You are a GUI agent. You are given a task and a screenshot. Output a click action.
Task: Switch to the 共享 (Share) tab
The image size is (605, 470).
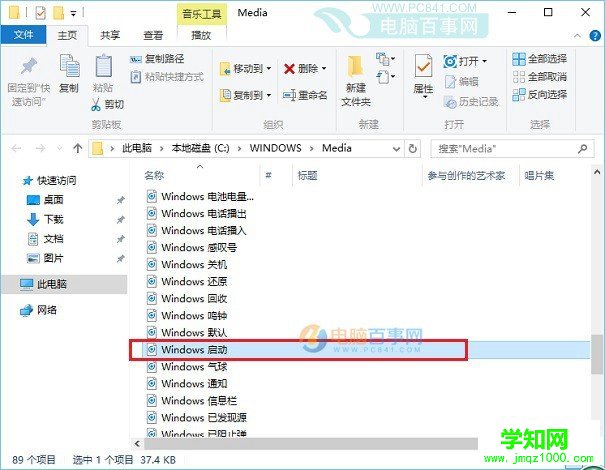click(x=110, y=36)
